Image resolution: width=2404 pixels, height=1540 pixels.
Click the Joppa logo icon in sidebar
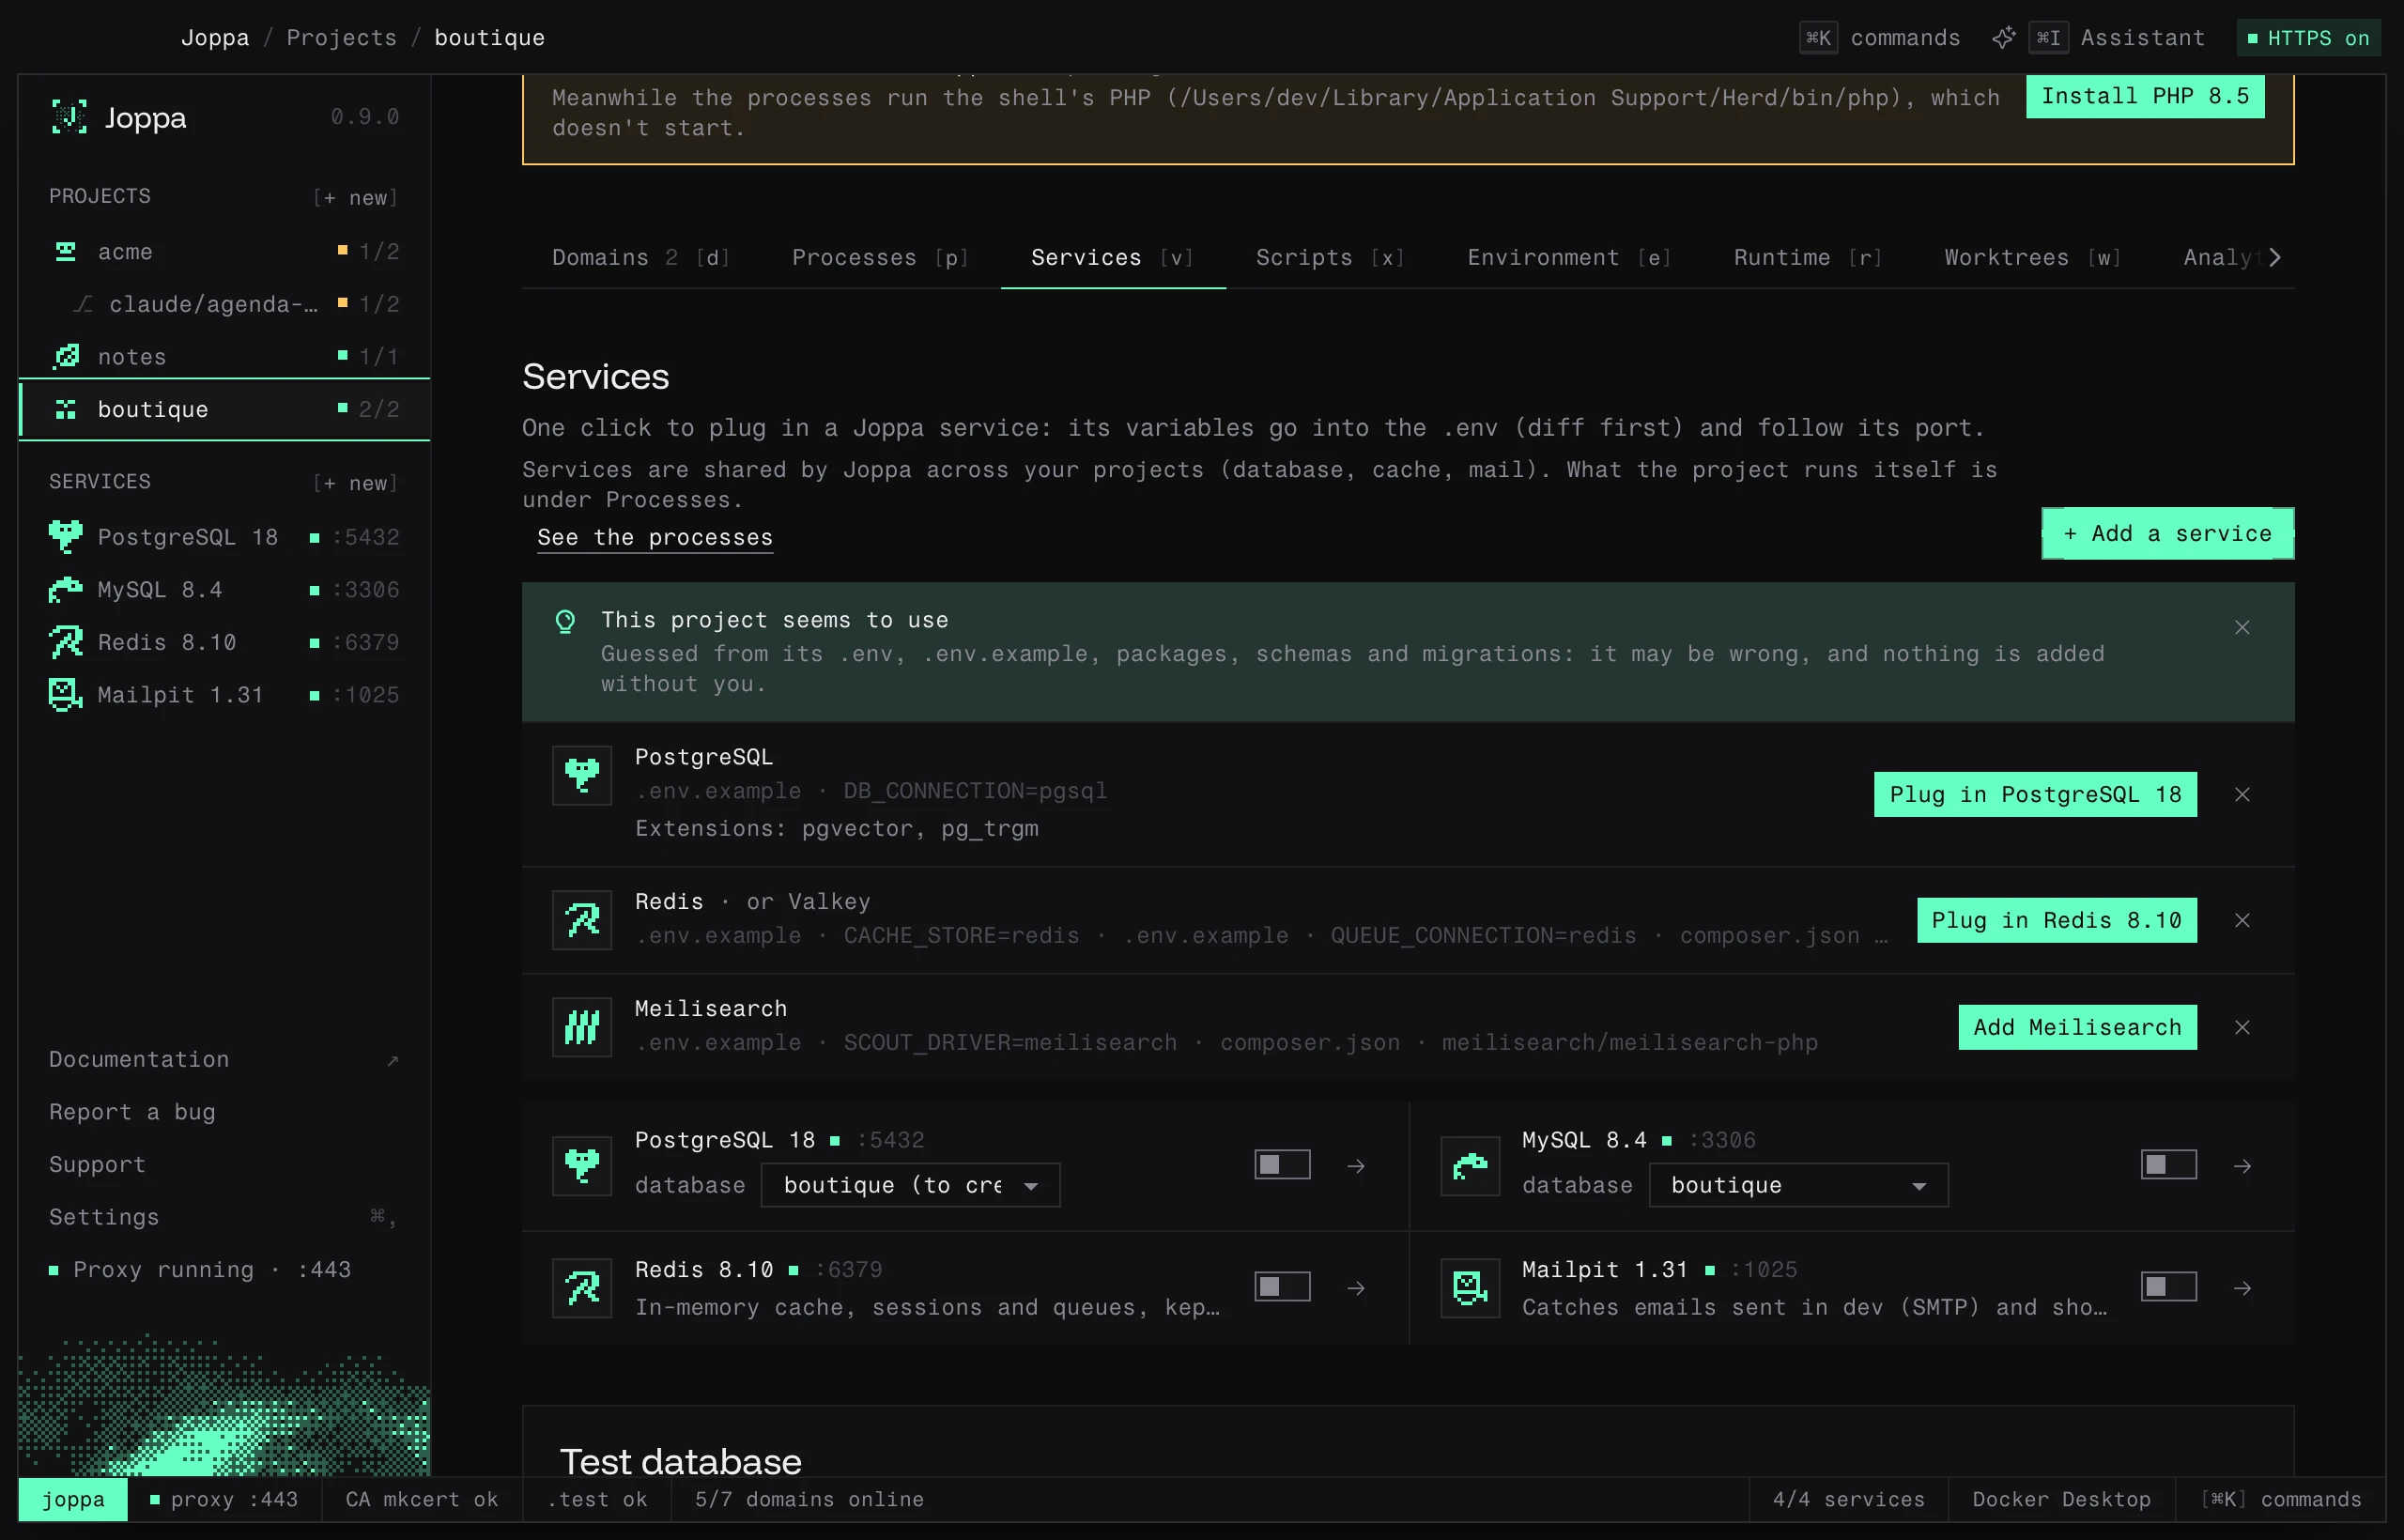pyautogui.click(x=69, y=117)
